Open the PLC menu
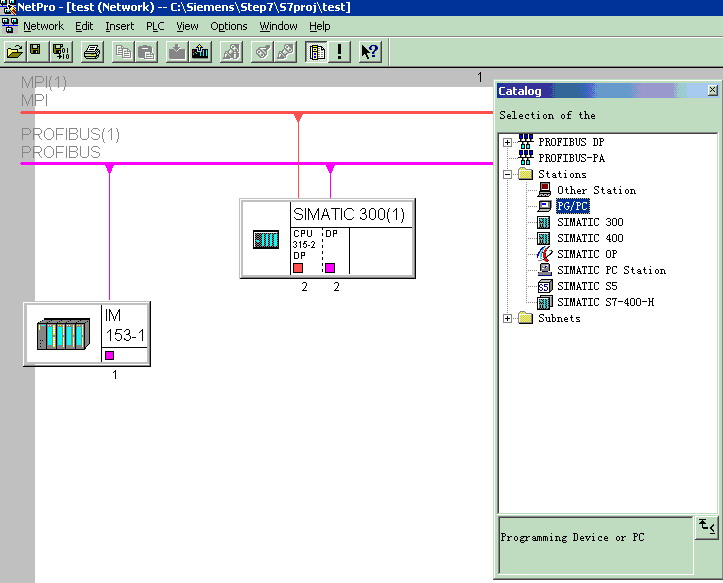The width and height of the screenshot is (723, 583). (x=155, y=26)
